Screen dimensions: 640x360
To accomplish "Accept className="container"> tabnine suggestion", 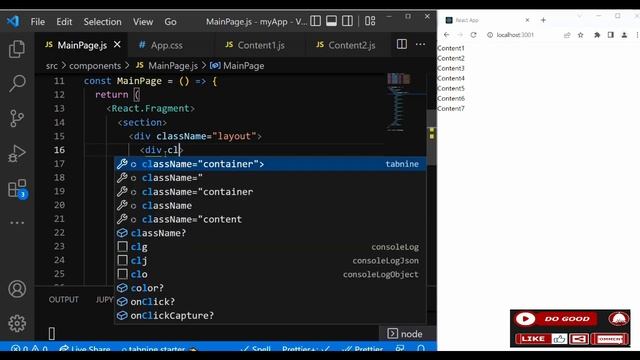I will click(x=270, y=164).
